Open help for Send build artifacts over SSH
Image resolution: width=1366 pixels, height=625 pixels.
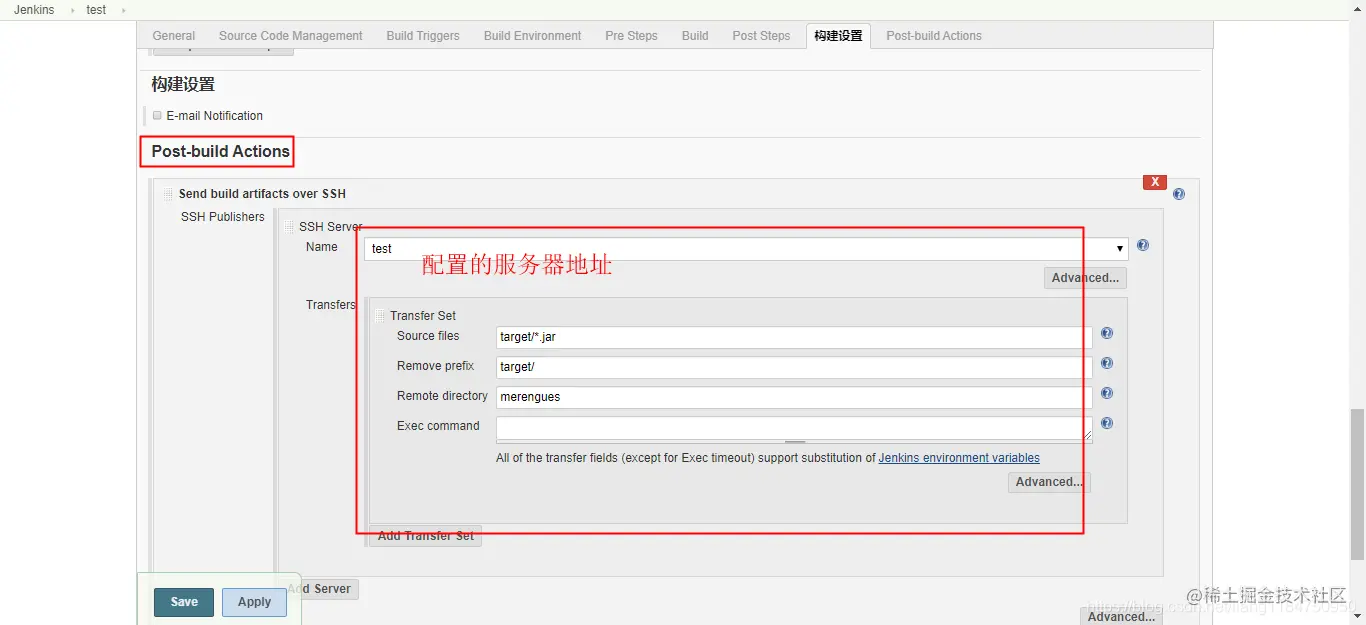coord(1179,194)
